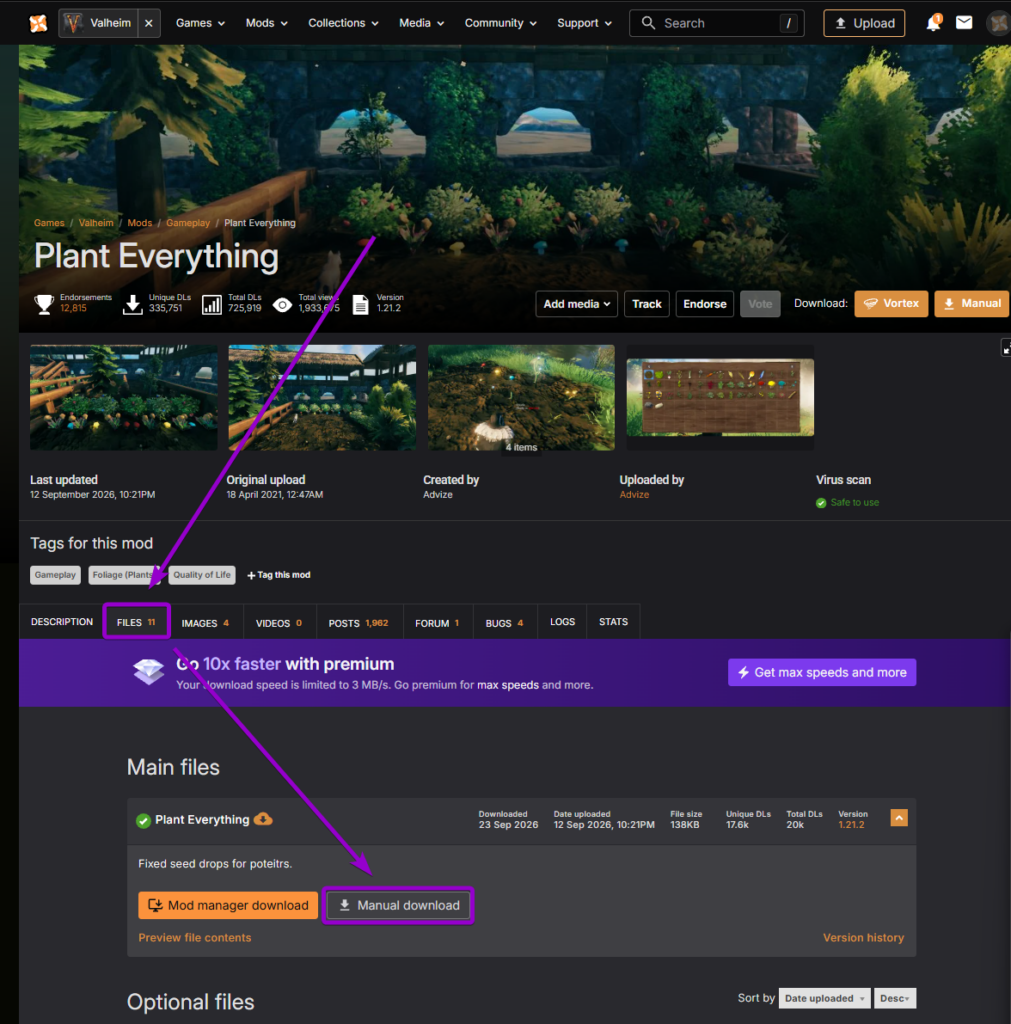Open the fourth inventory screenshot thumbnail
The height and width of the screenshot is (1024, 1011).
(720, 397)
